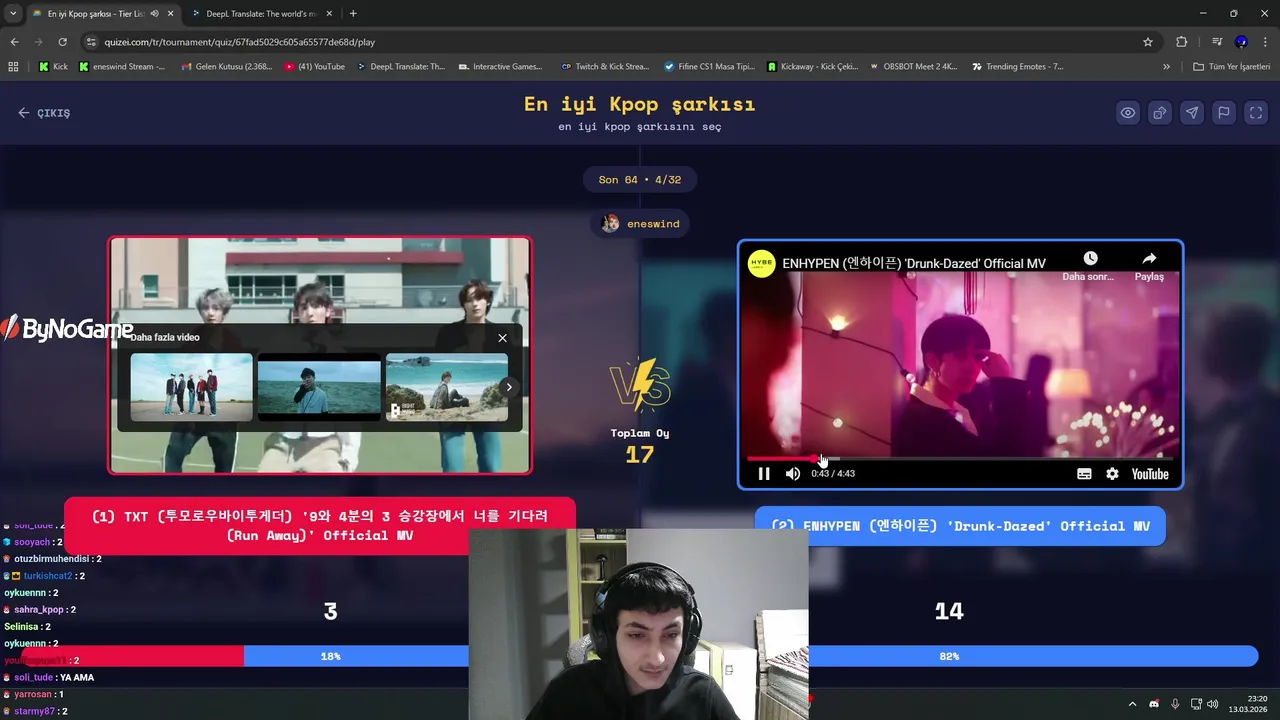Open a new browser tab
This screenshot has width=1280, height=720.
353,14
